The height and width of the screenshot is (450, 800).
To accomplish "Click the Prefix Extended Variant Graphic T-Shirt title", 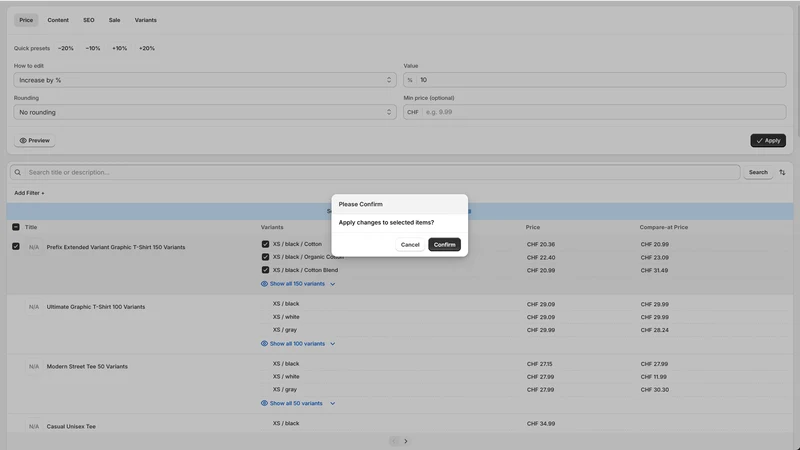I will 116,247.
